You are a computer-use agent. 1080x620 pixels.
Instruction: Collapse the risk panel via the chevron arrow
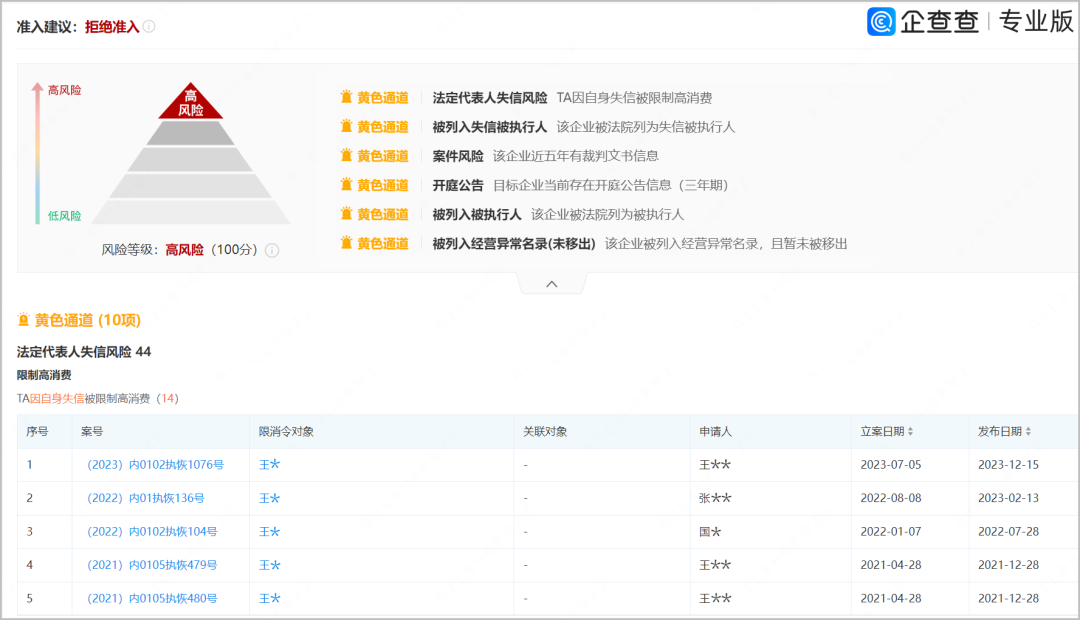551,283
